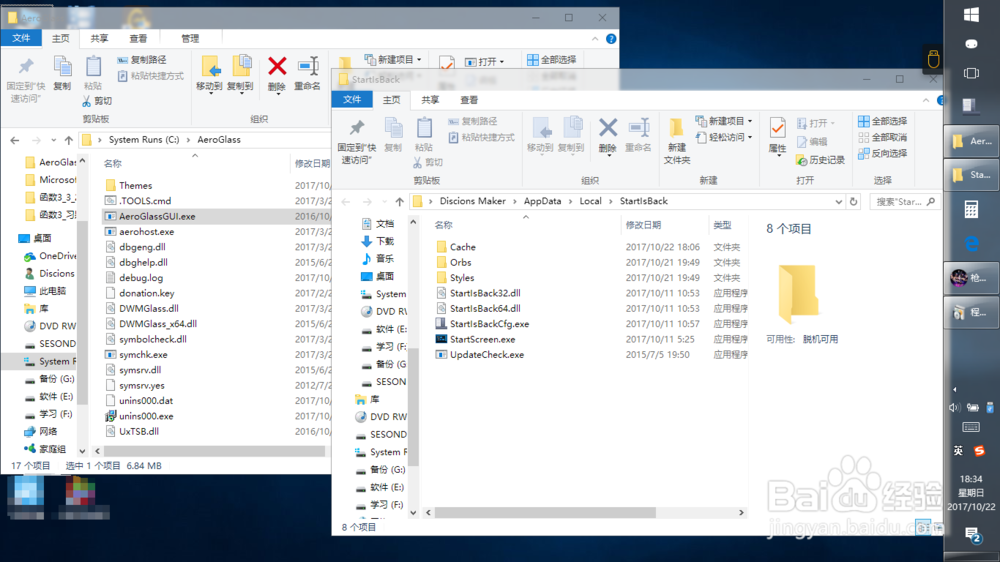The image size is (1000, 562).
Task: Expand 新建项目 dropdown in StartIsBack window
Action: [726, 122]
